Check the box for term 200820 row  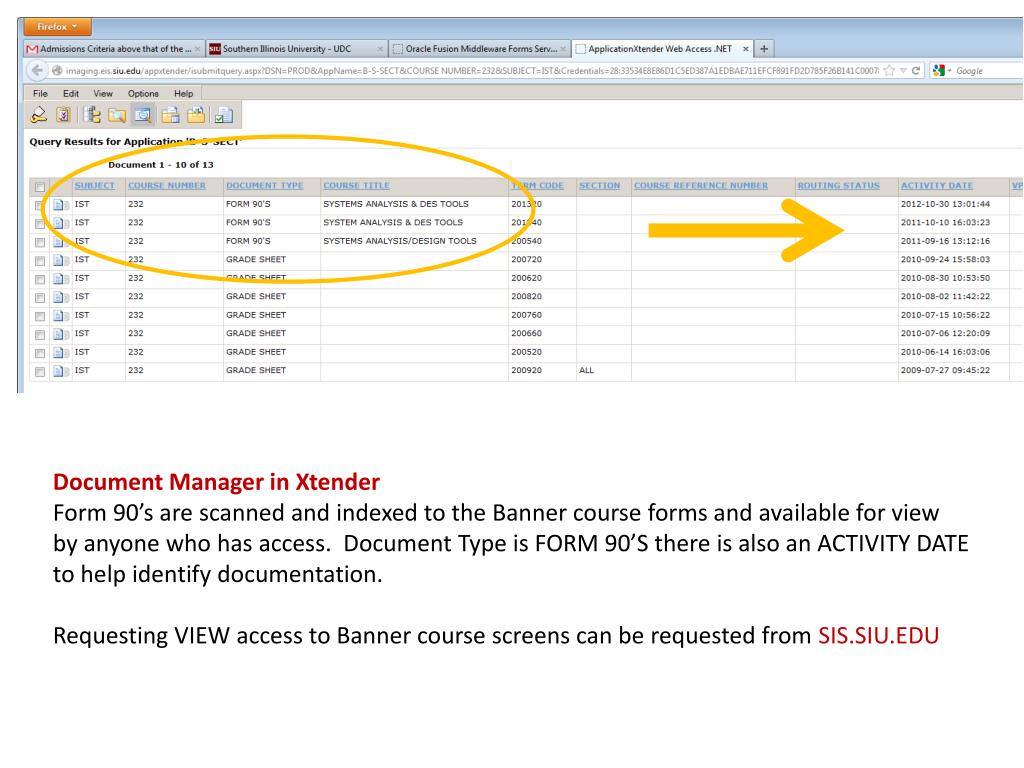(x=40, y=298)
